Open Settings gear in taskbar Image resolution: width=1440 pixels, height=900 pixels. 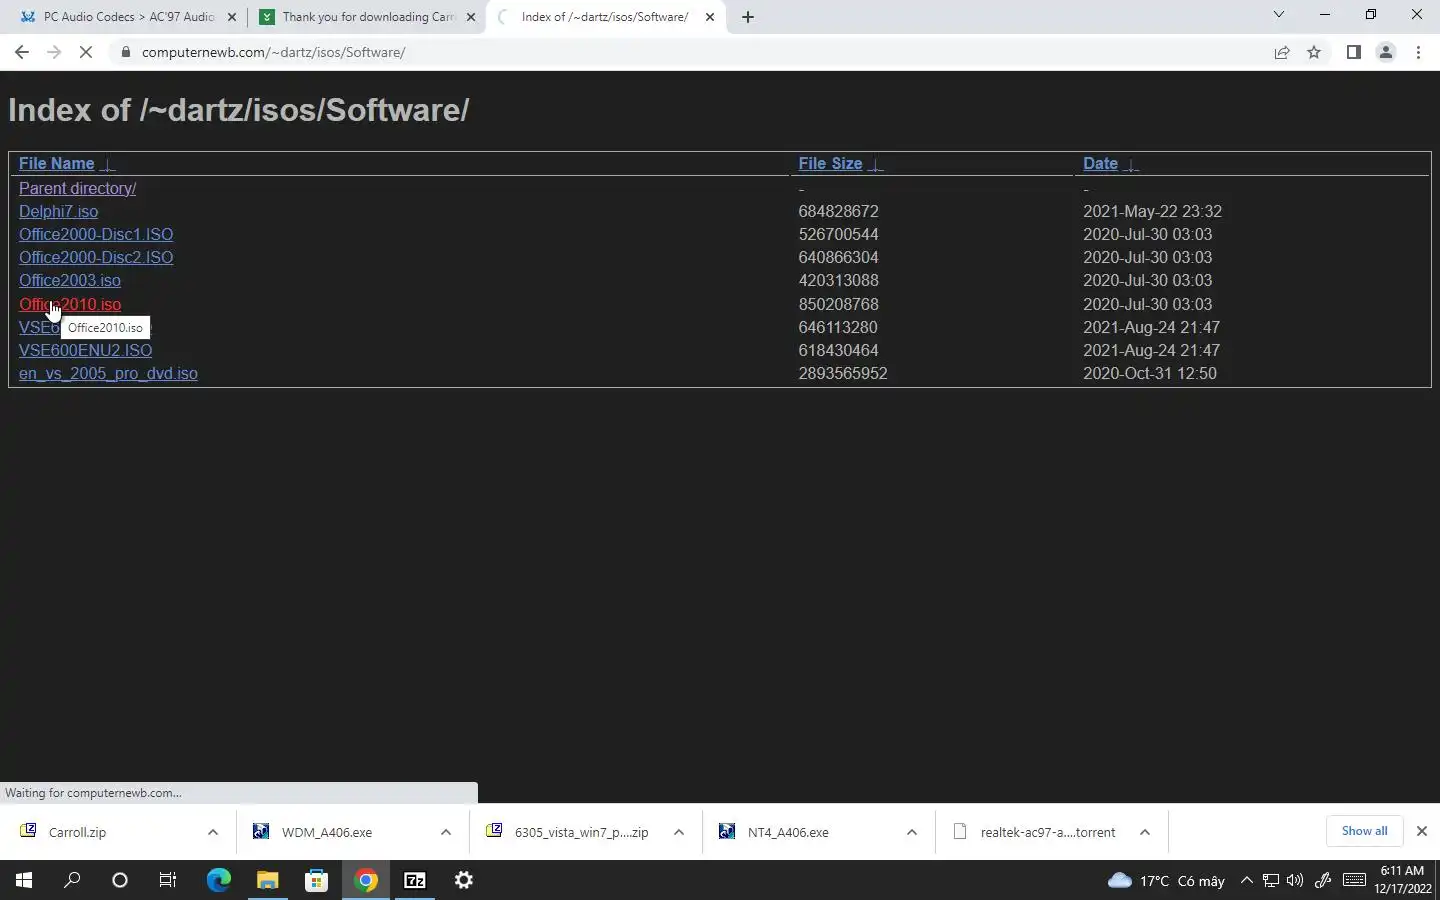[464, 880]
